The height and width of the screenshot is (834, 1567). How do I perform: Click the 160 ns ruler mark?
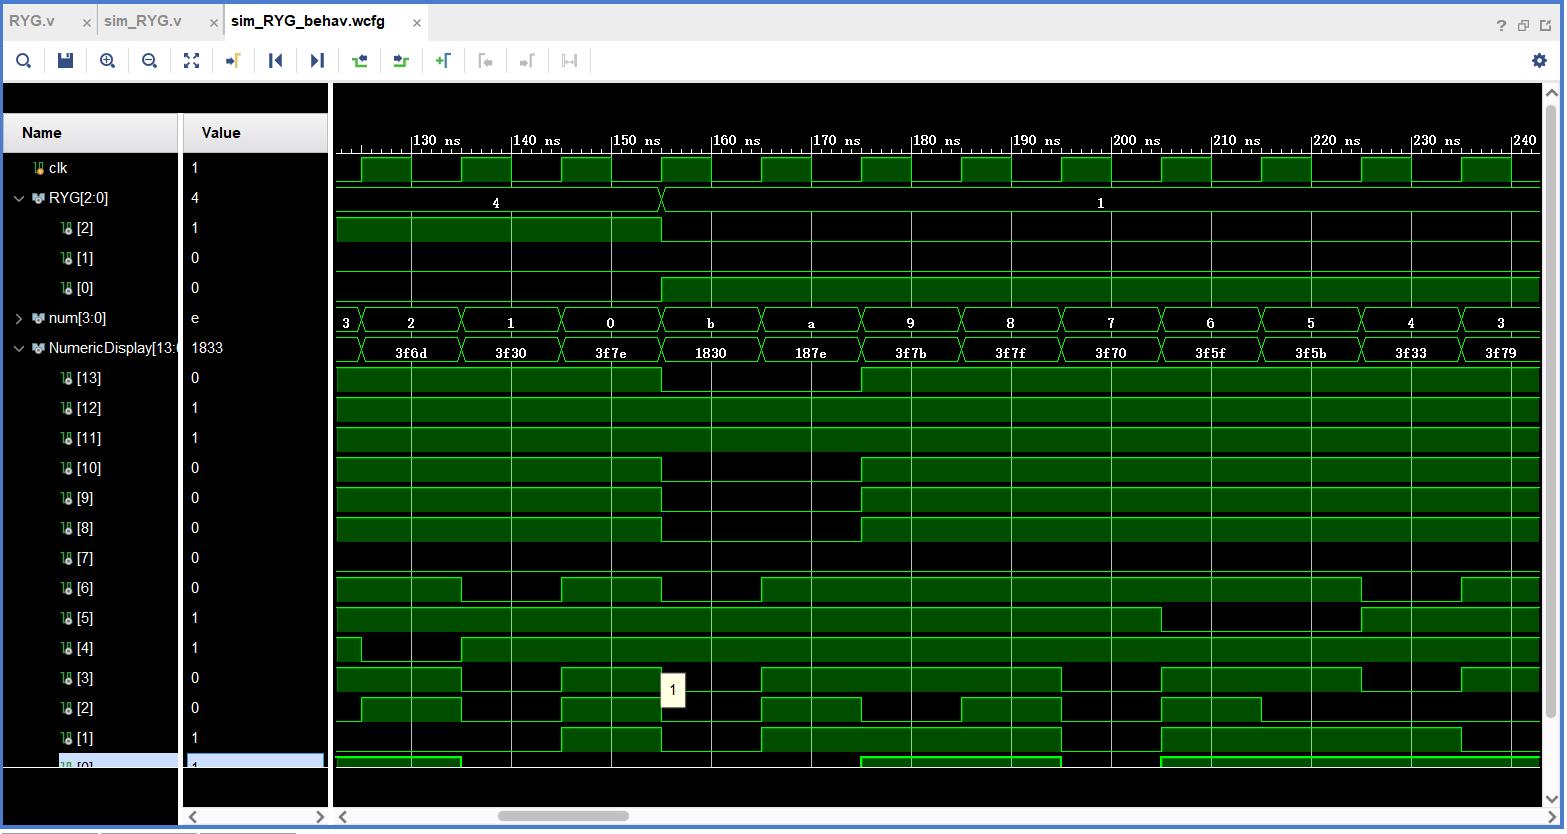(x=737, y=141)
